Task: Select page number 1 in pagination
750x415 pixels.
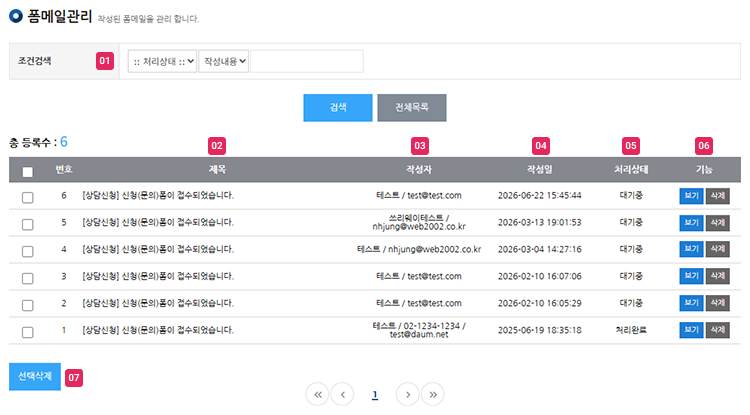Action: (375, 394)
